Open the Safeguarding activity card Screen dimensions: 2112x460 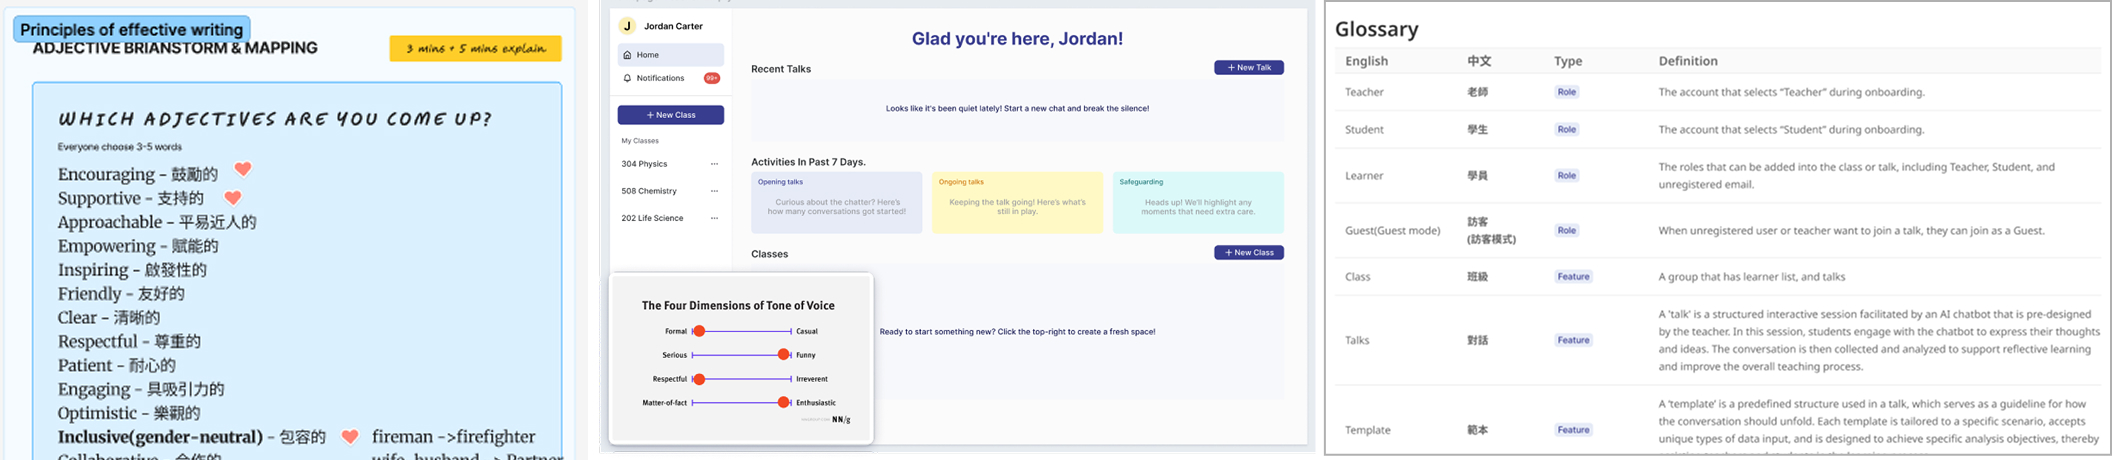[1197, 203]
